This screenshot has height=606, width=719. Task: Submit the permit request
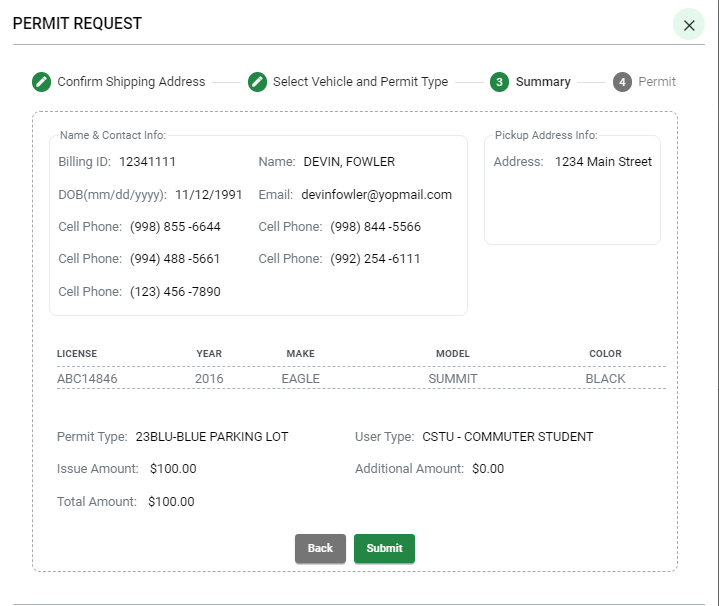click(x=384, y=548)
